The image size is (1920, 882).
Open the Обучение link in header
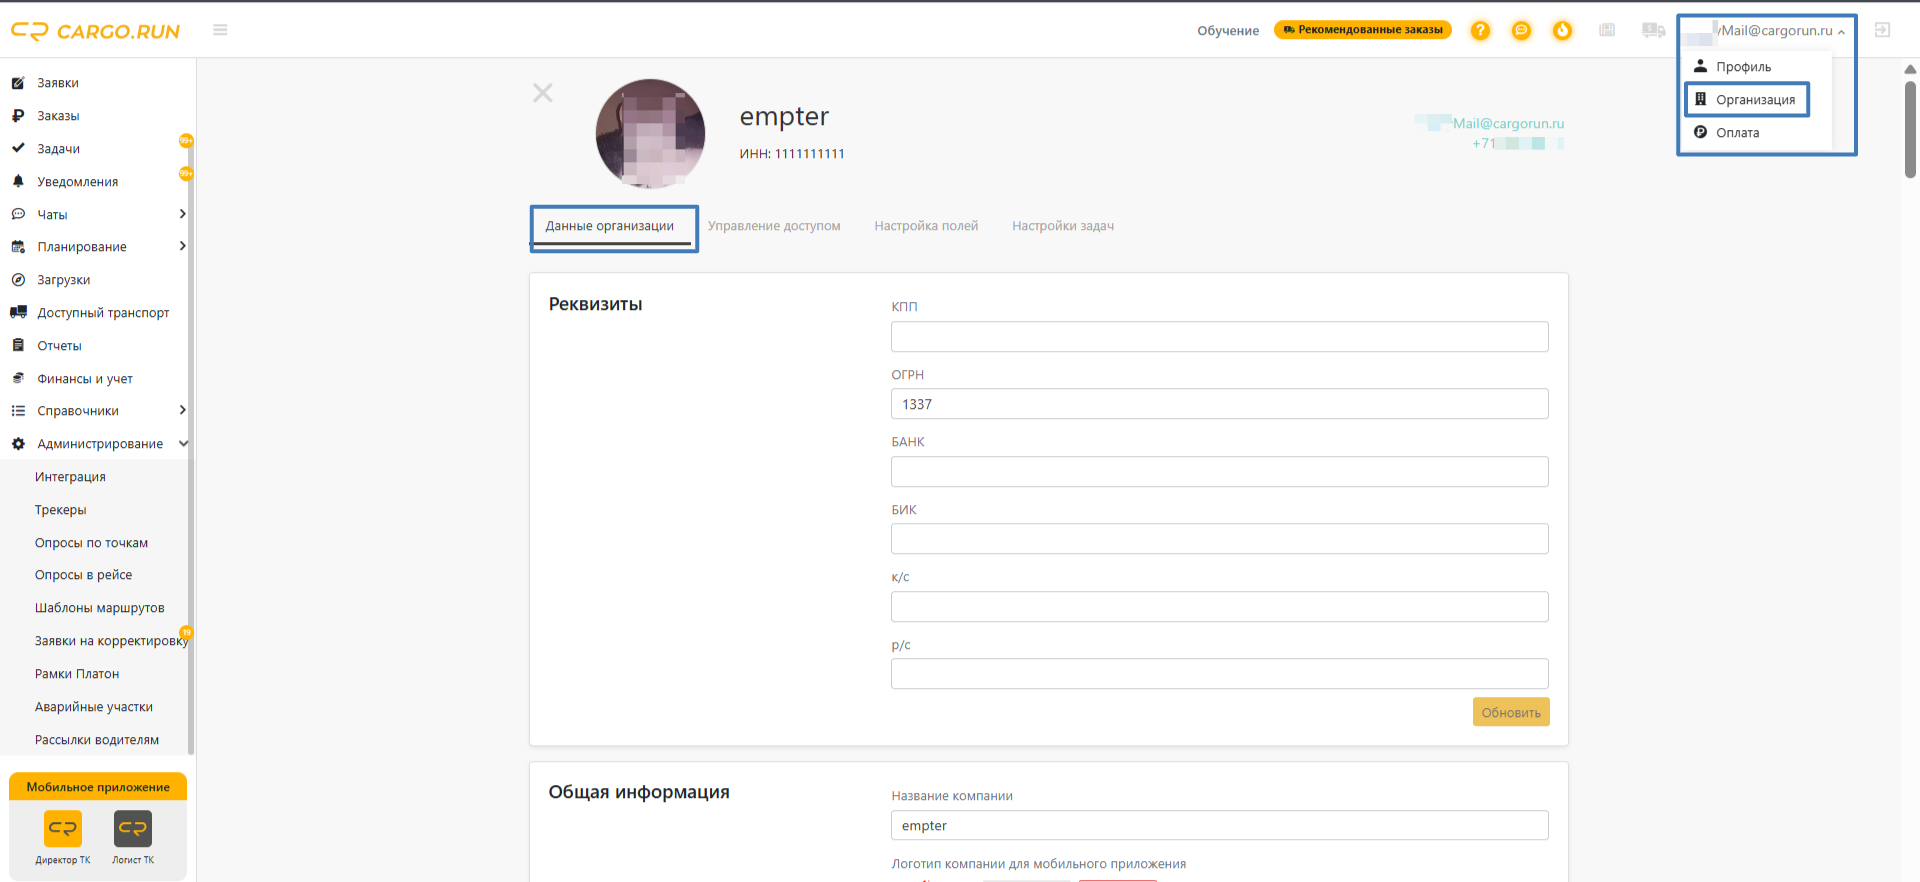[1228, 31]
